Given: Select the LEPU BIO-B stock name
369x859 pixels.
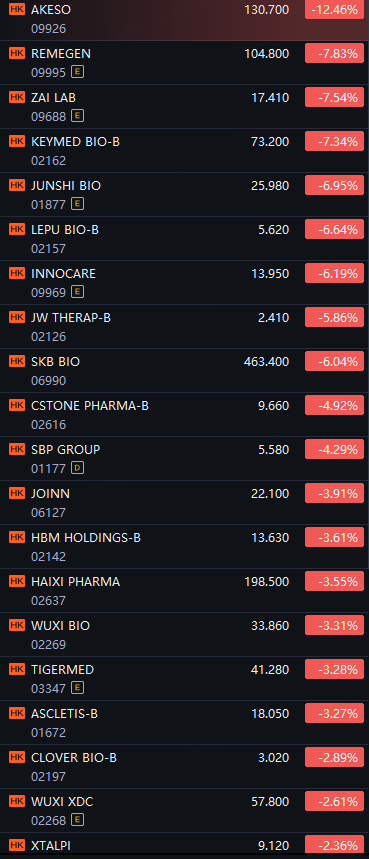Looking at the screenshot, I should tap(65, 230).
